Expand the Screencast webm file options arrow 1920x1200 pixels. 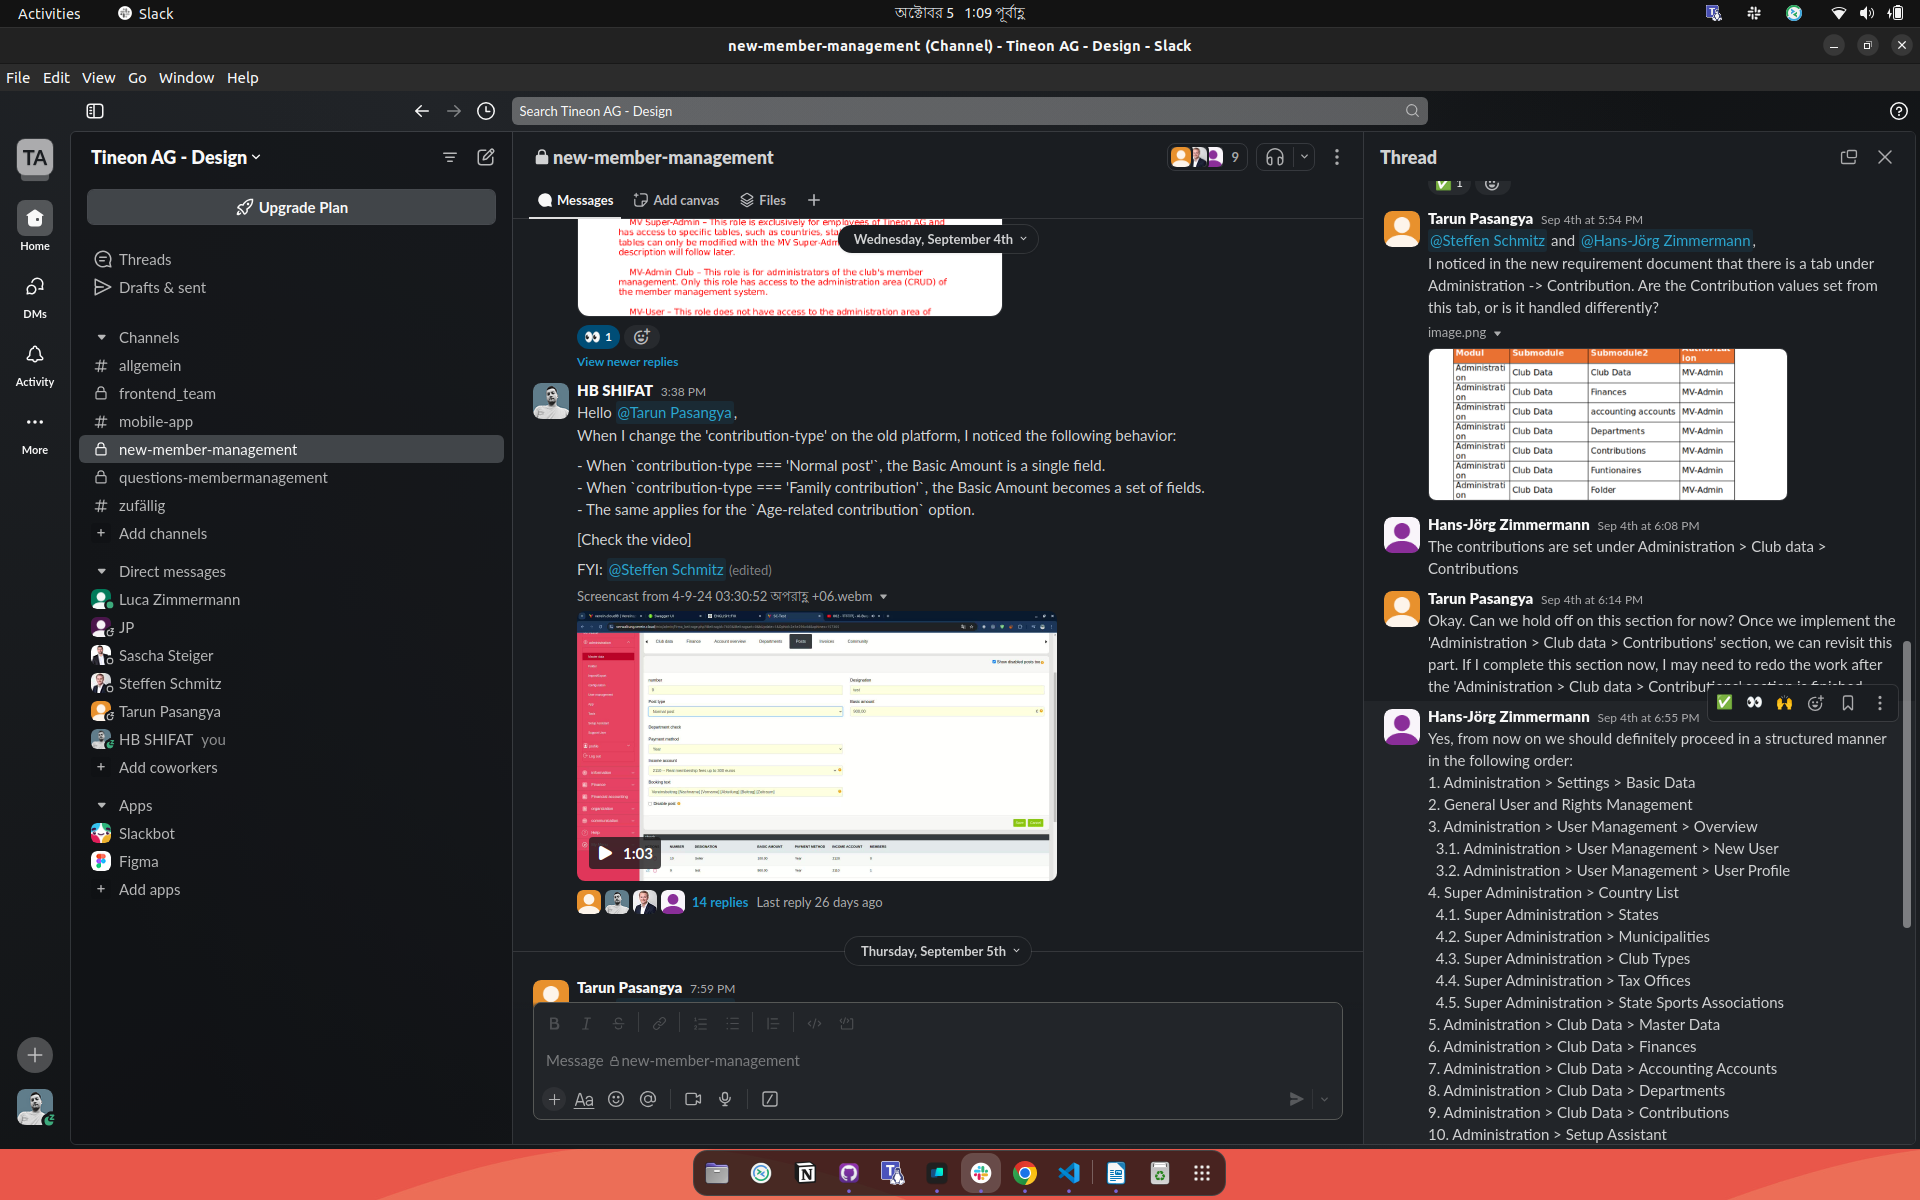coord(883,597)
